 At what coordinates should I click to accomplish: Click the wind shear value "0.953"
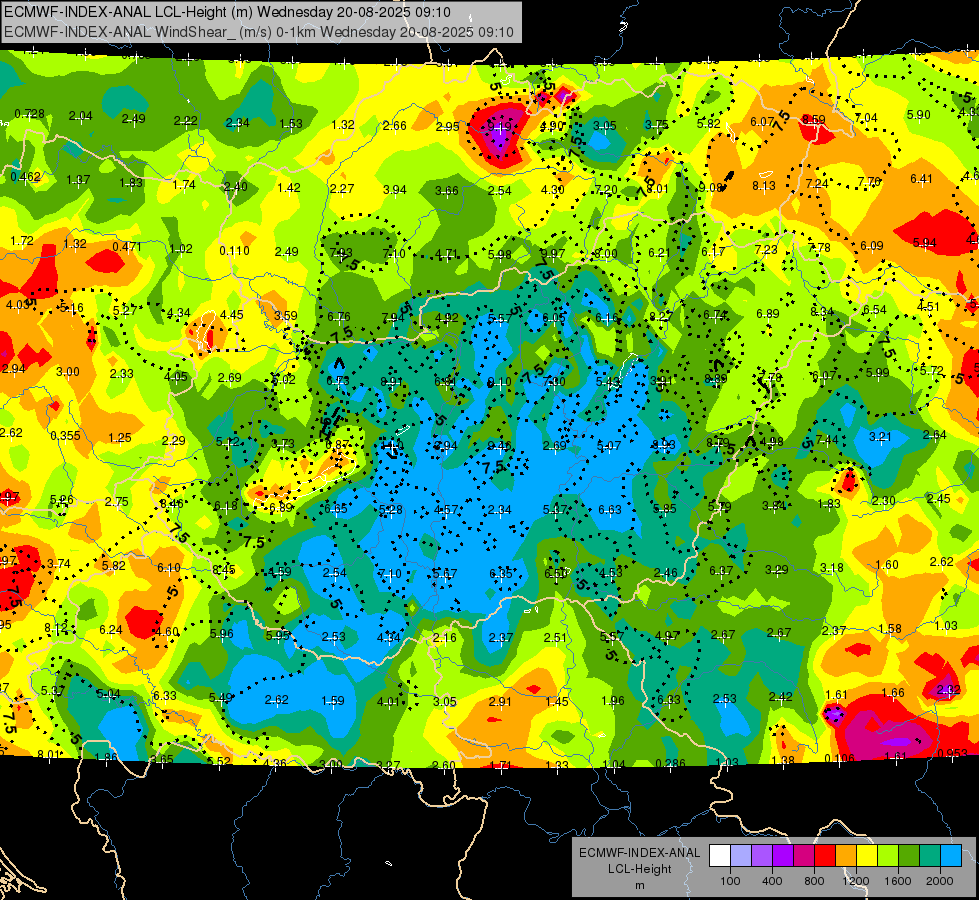952,753
